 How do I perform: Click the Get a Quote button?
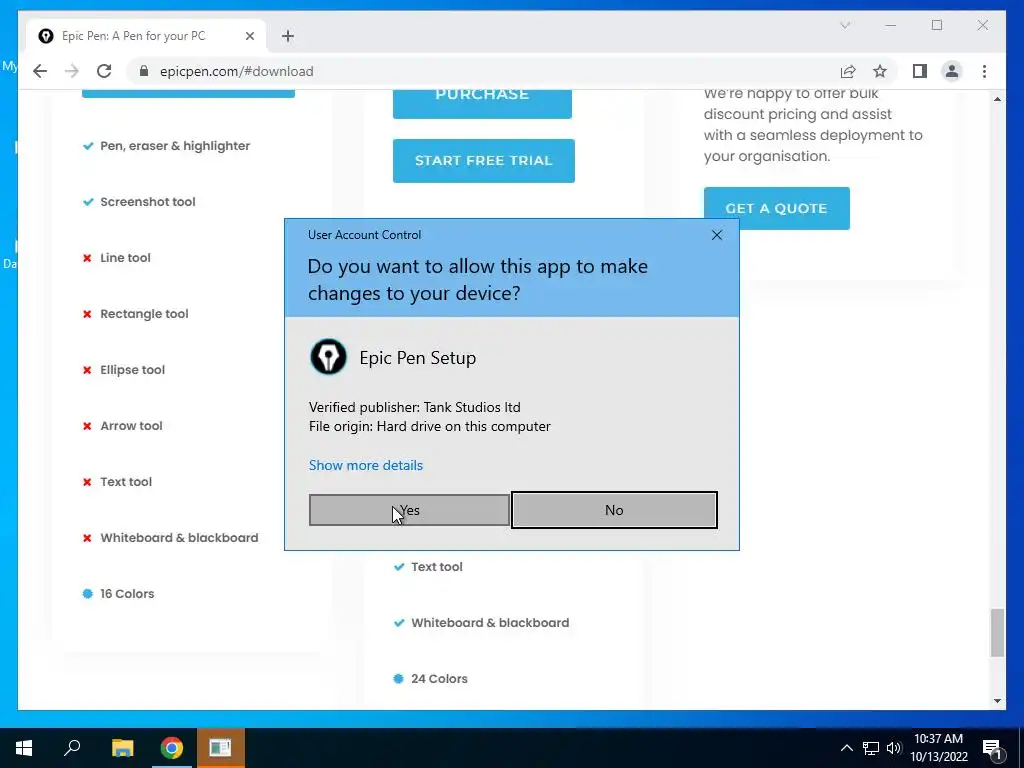pos(776,208)
